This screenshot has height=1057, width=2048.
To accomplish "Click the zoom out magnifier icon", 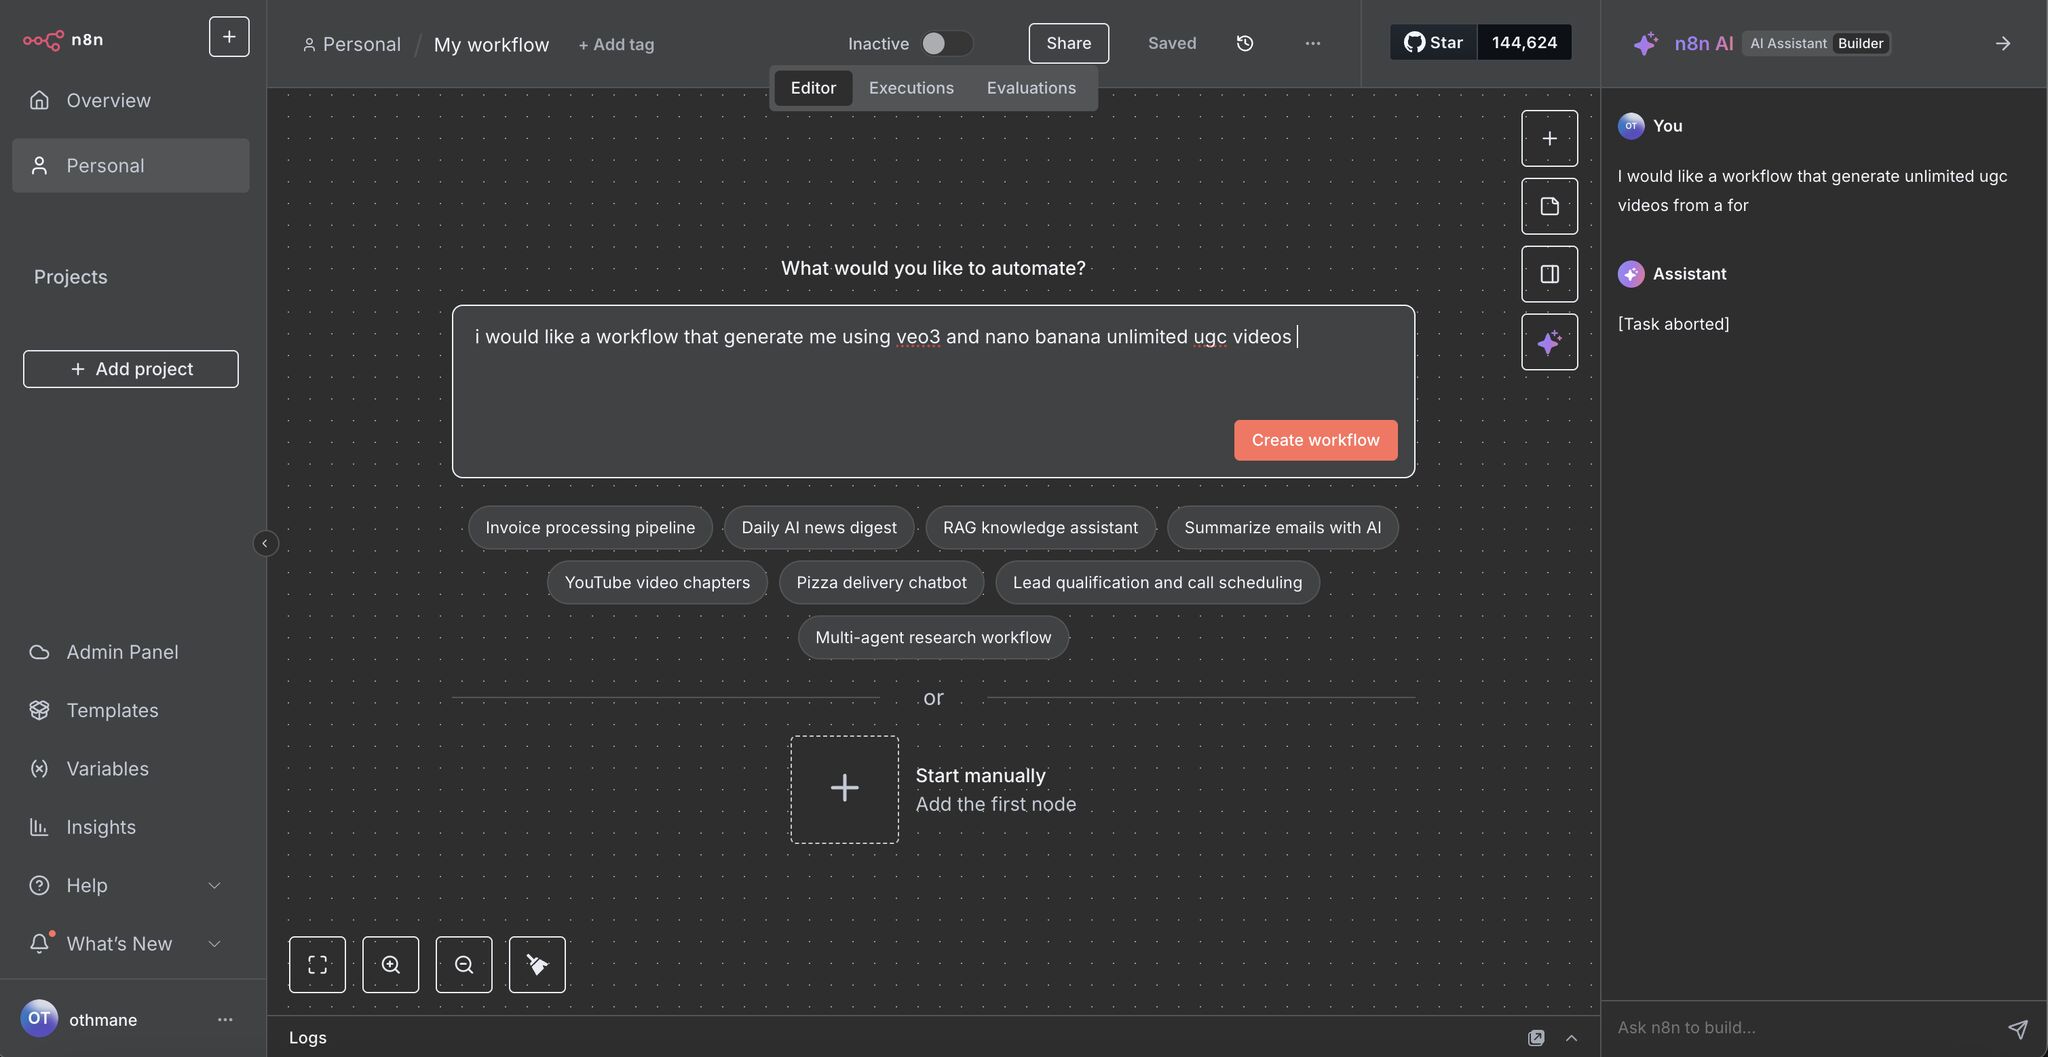I will coord(464,964).
